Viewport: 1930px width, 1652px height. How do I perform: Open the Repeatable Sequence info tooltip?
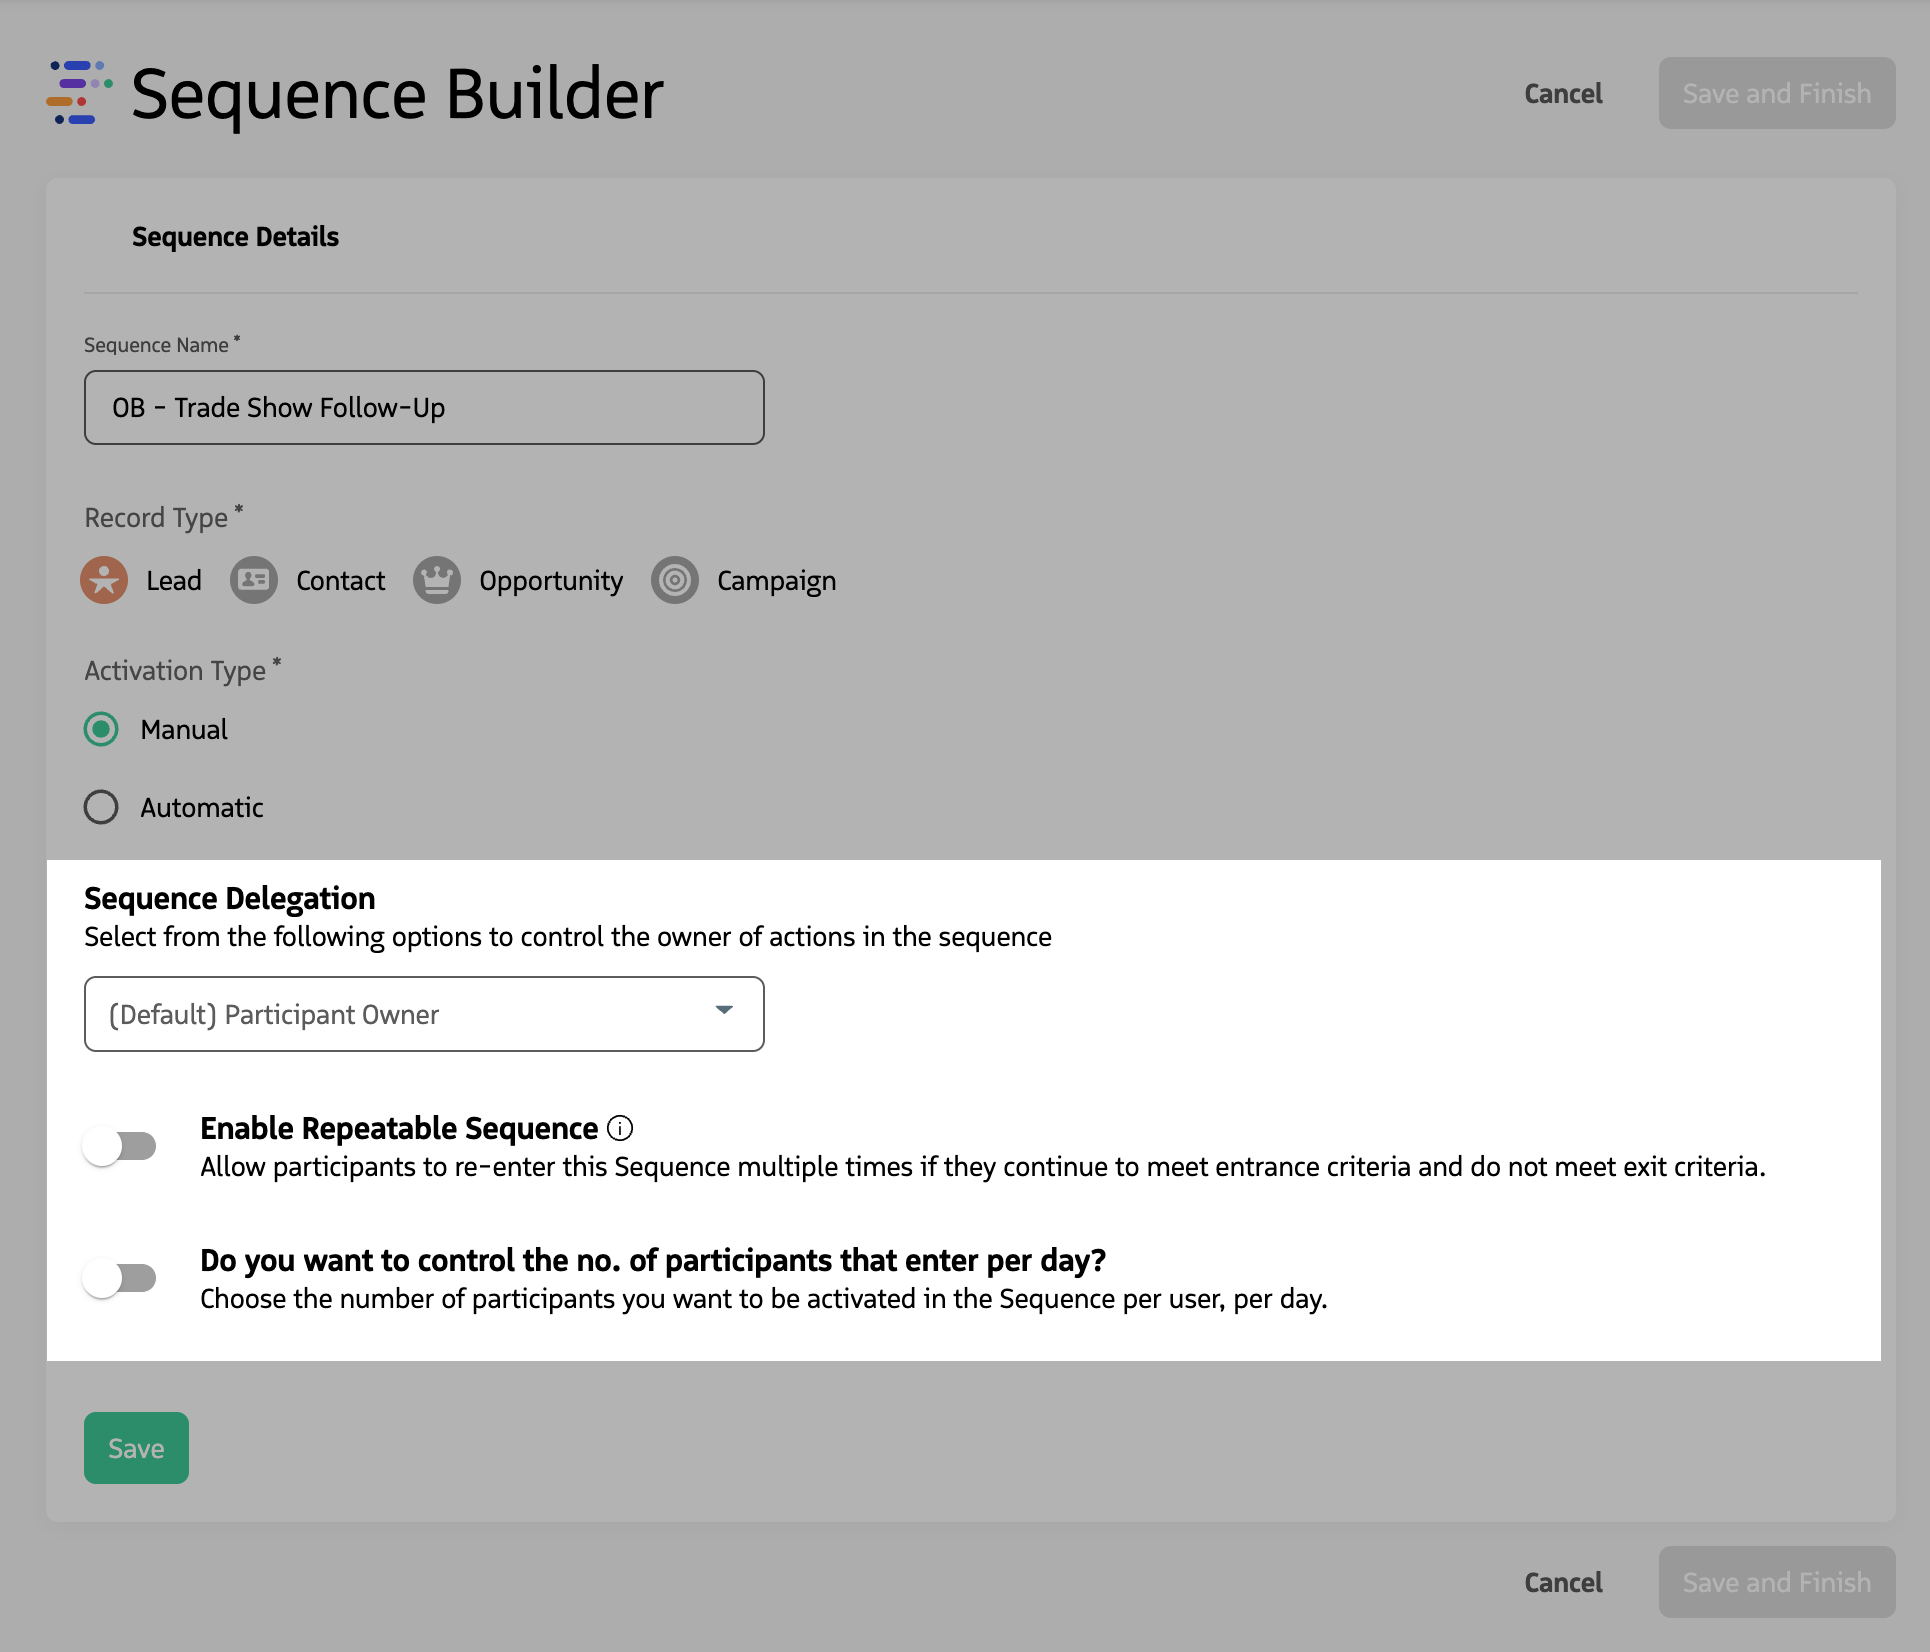pyautogui.click(x=622, y=1128)
